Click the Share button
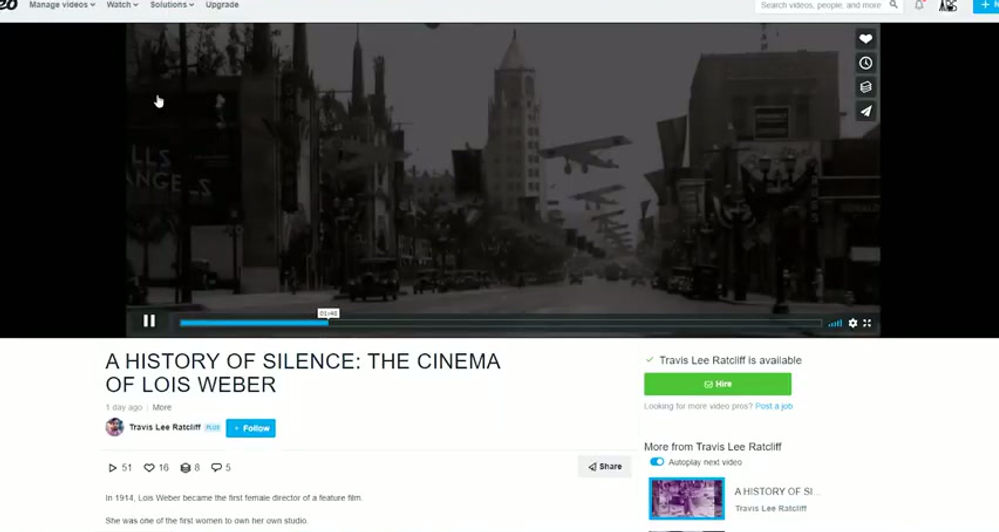 click(605, 466)
